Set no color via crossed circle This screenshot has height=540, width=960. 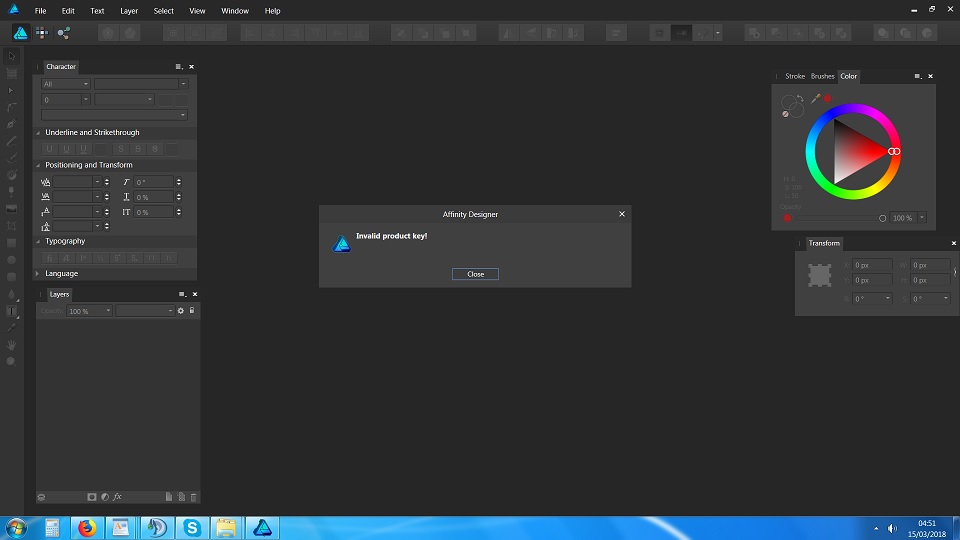coord(786,114)
